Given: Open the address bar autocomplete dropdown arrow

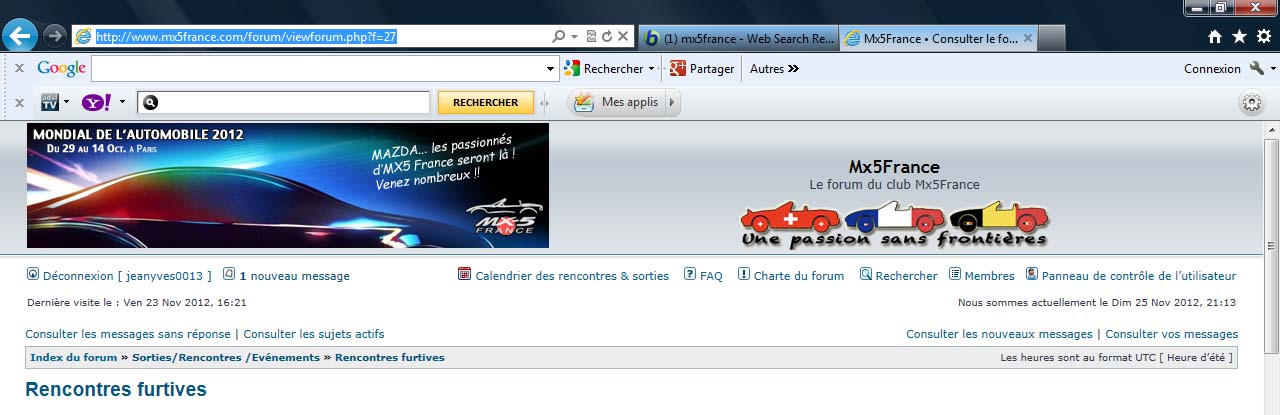Looking at the screenshot, I should tap(575, 36).
